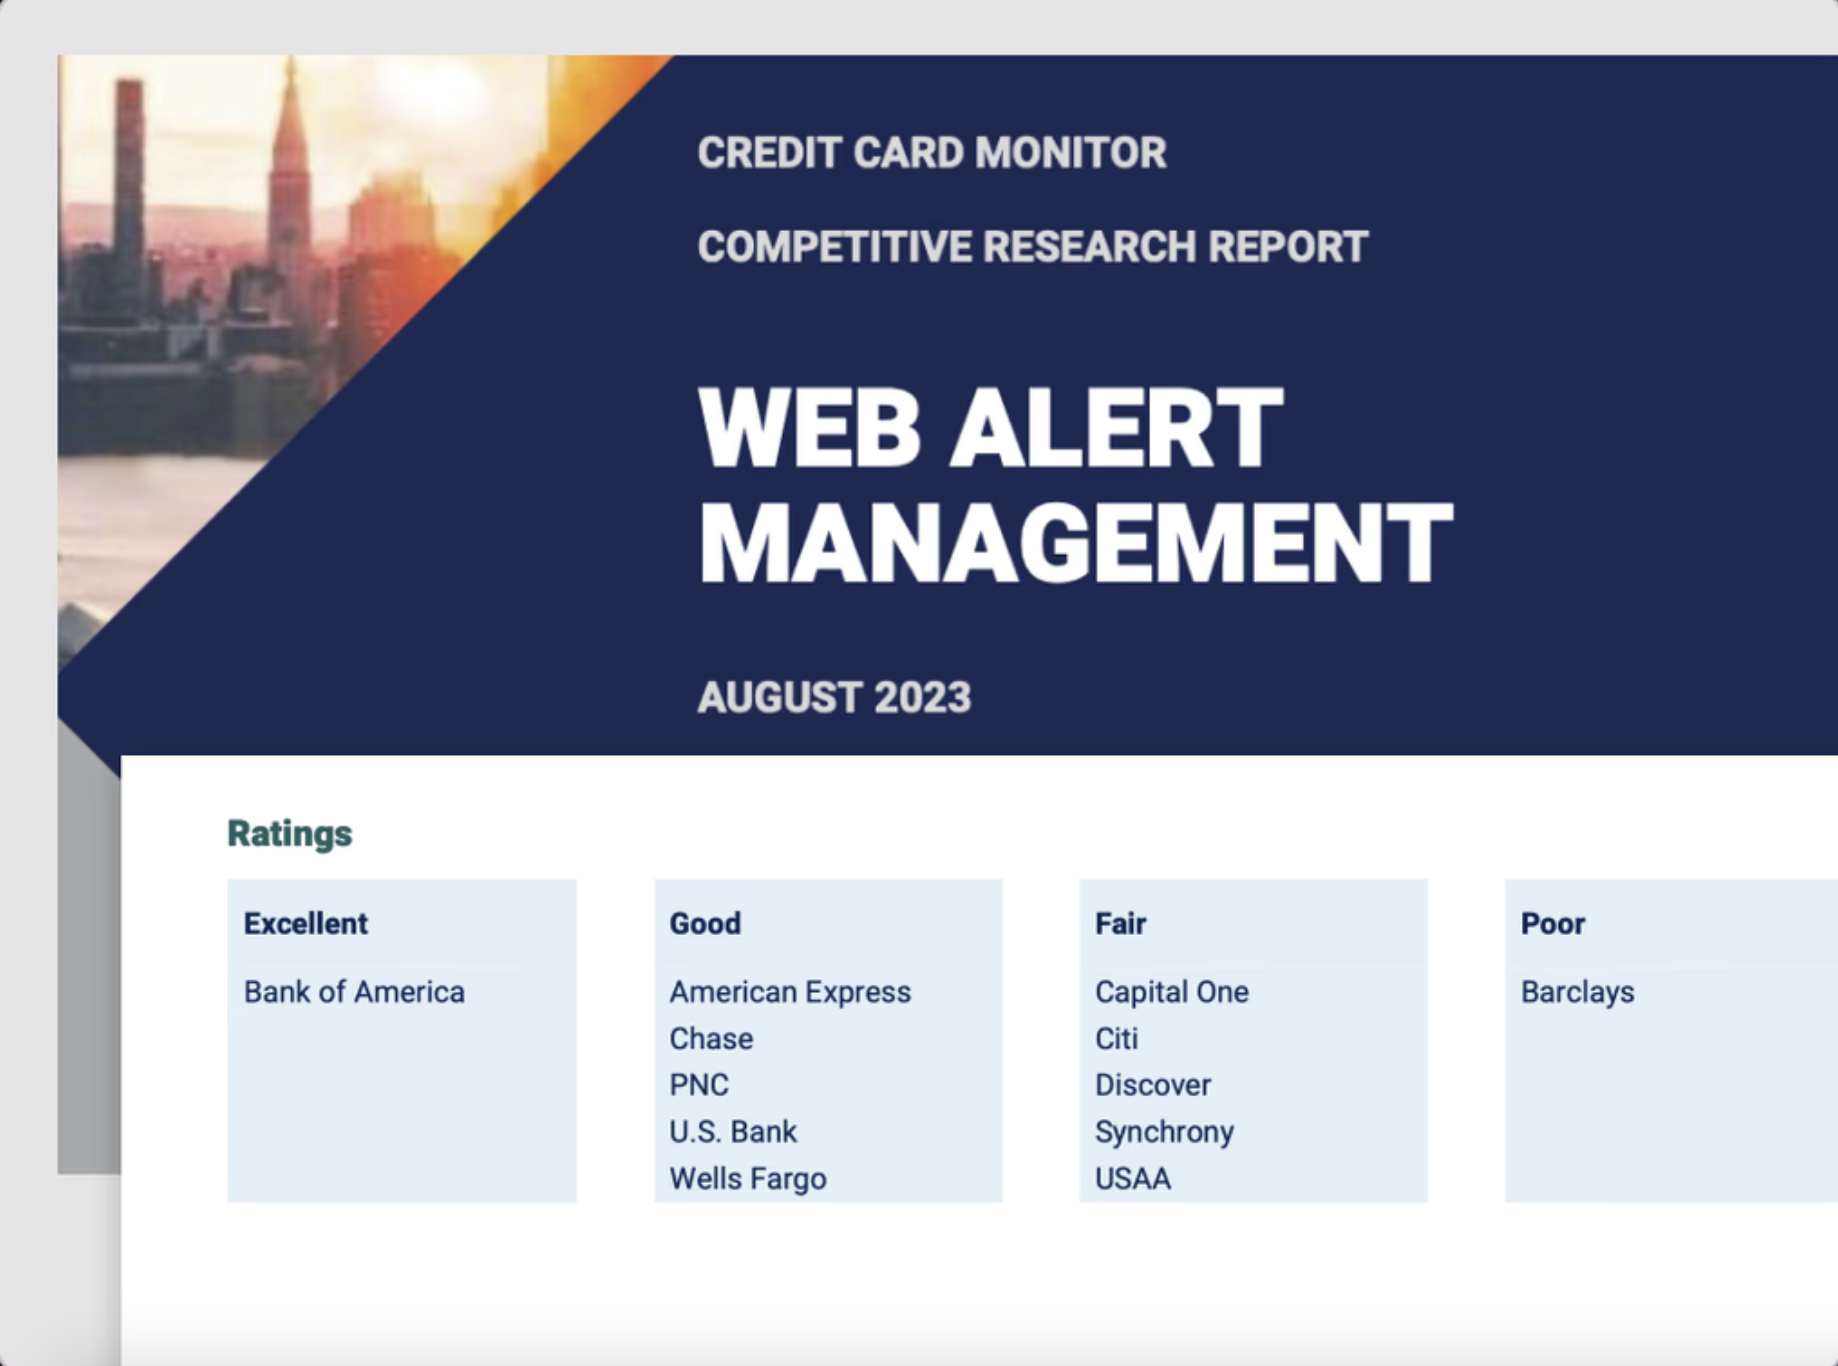Viewport: 1838px width, 1366px height.
Task: Click Discover in the Fair column
Action: tap(1152, 1085)
